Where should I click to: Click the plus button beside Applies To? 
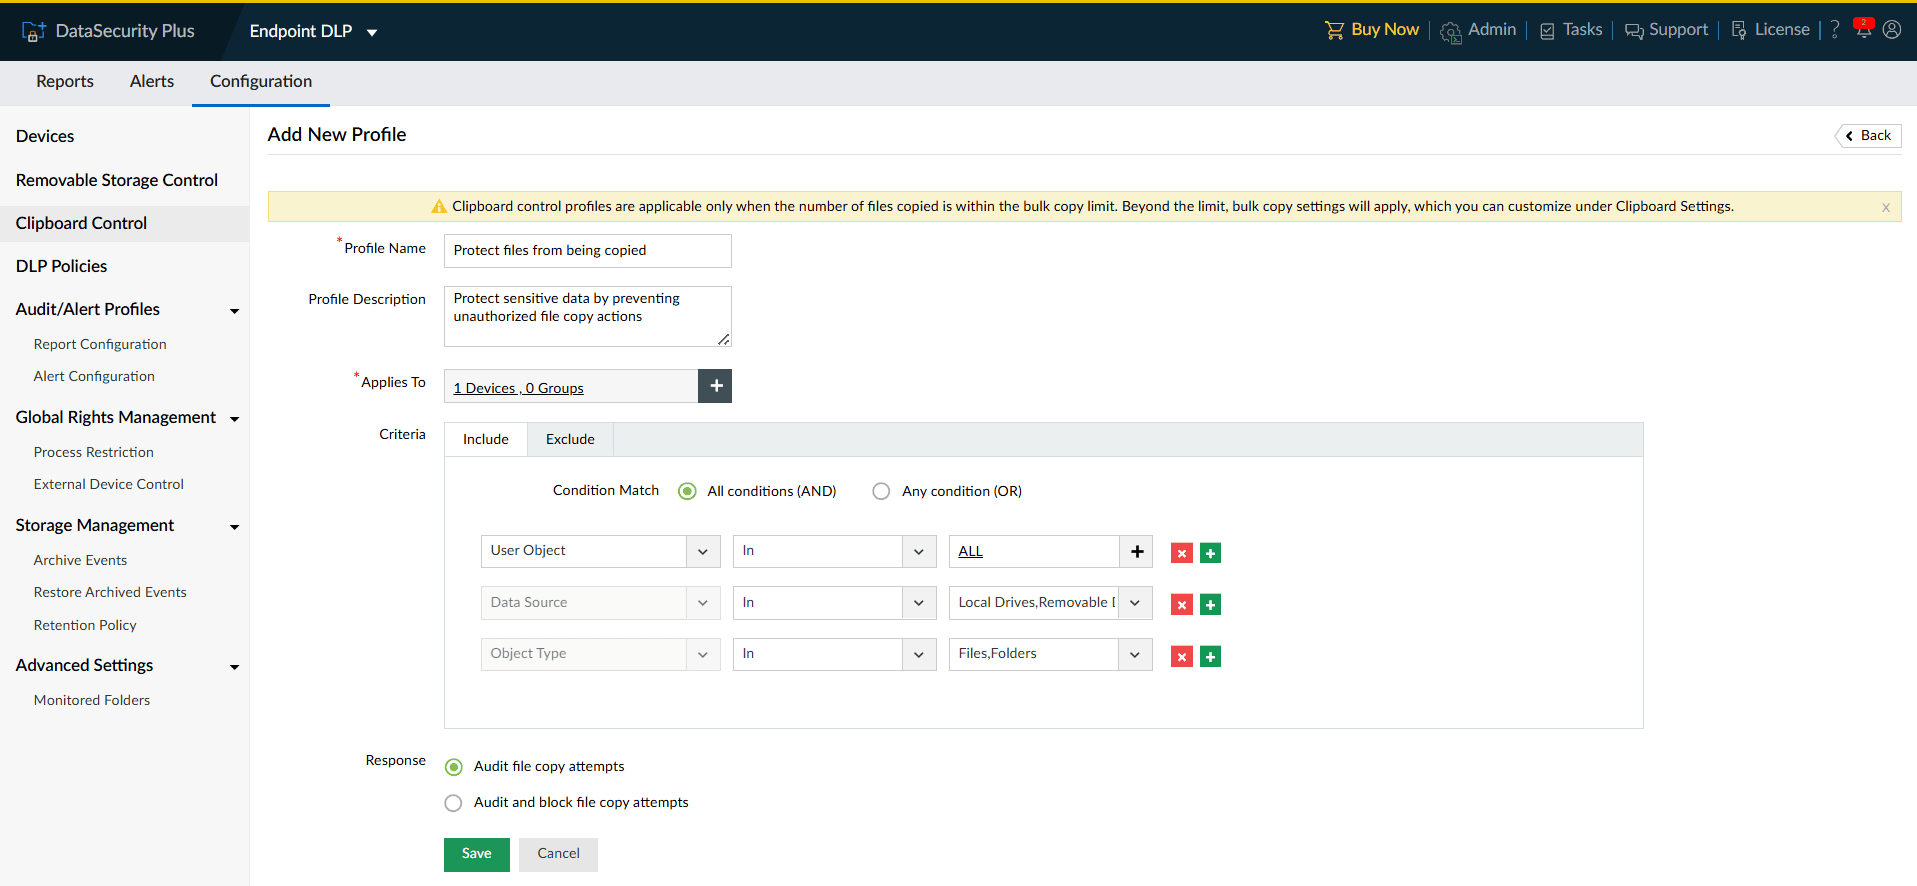point(715,386)
